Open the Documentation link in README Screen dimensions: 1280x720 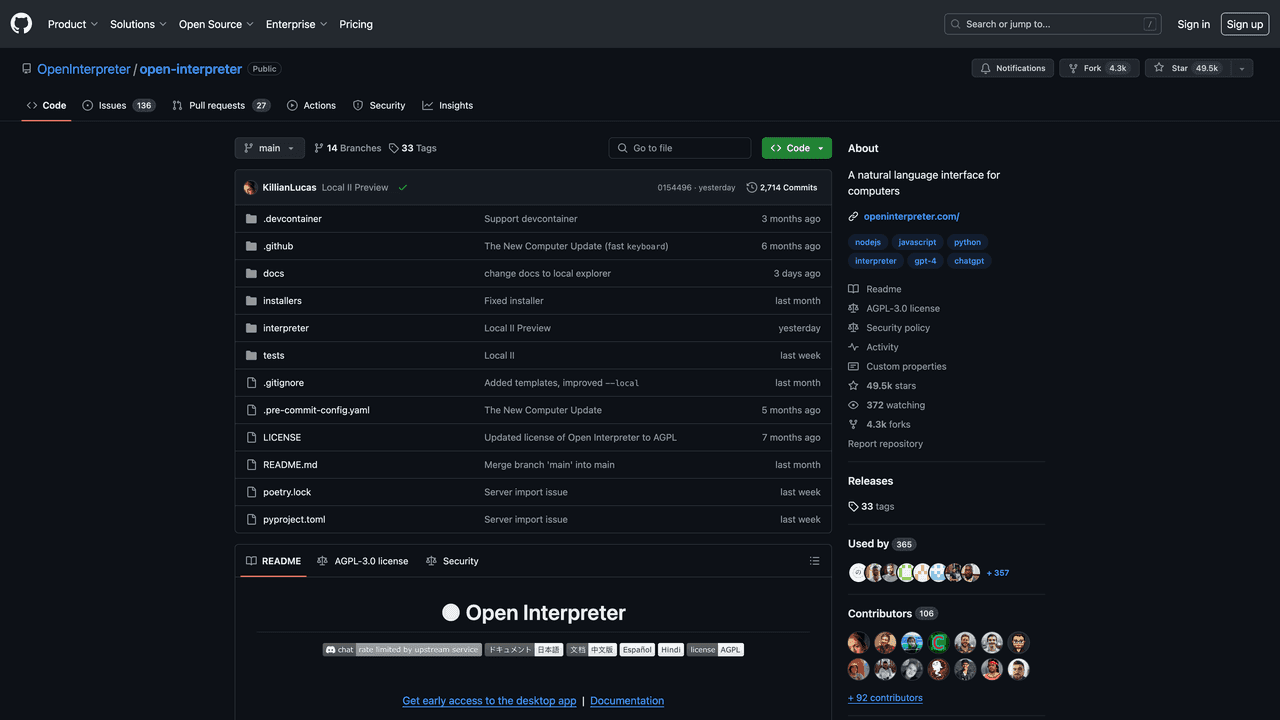627,701
